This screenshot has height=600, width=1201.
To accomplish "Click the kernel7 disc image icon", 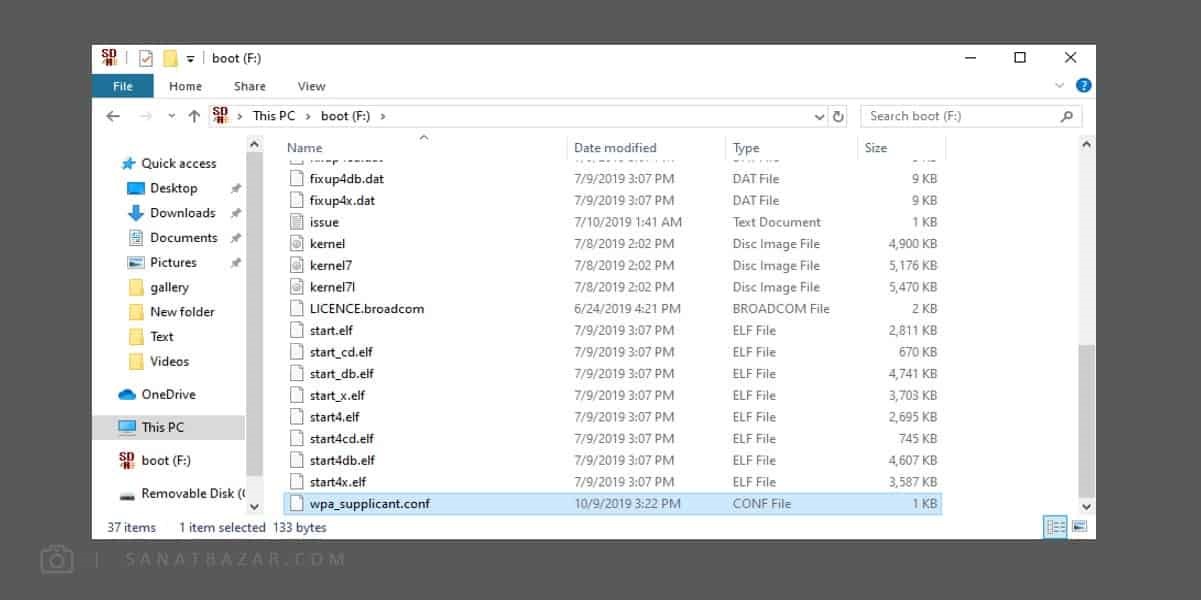I will (296, 265).
